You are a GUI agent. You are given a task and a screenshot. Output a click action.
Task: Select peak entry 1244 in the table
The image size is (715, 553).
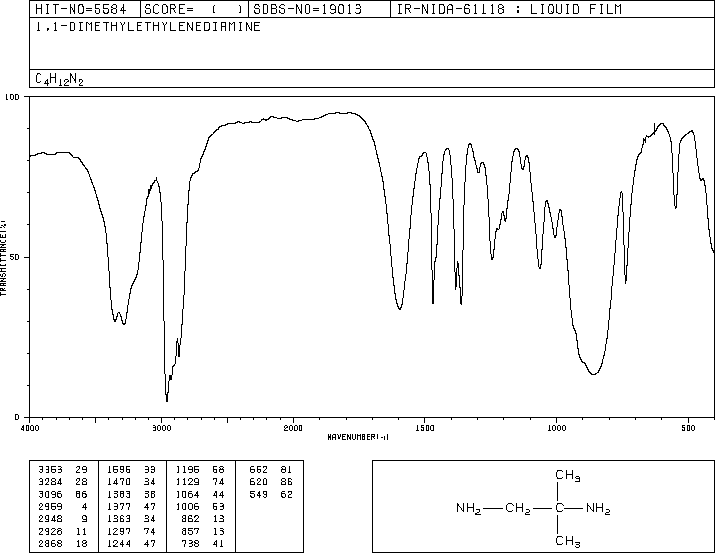point(131,543)
